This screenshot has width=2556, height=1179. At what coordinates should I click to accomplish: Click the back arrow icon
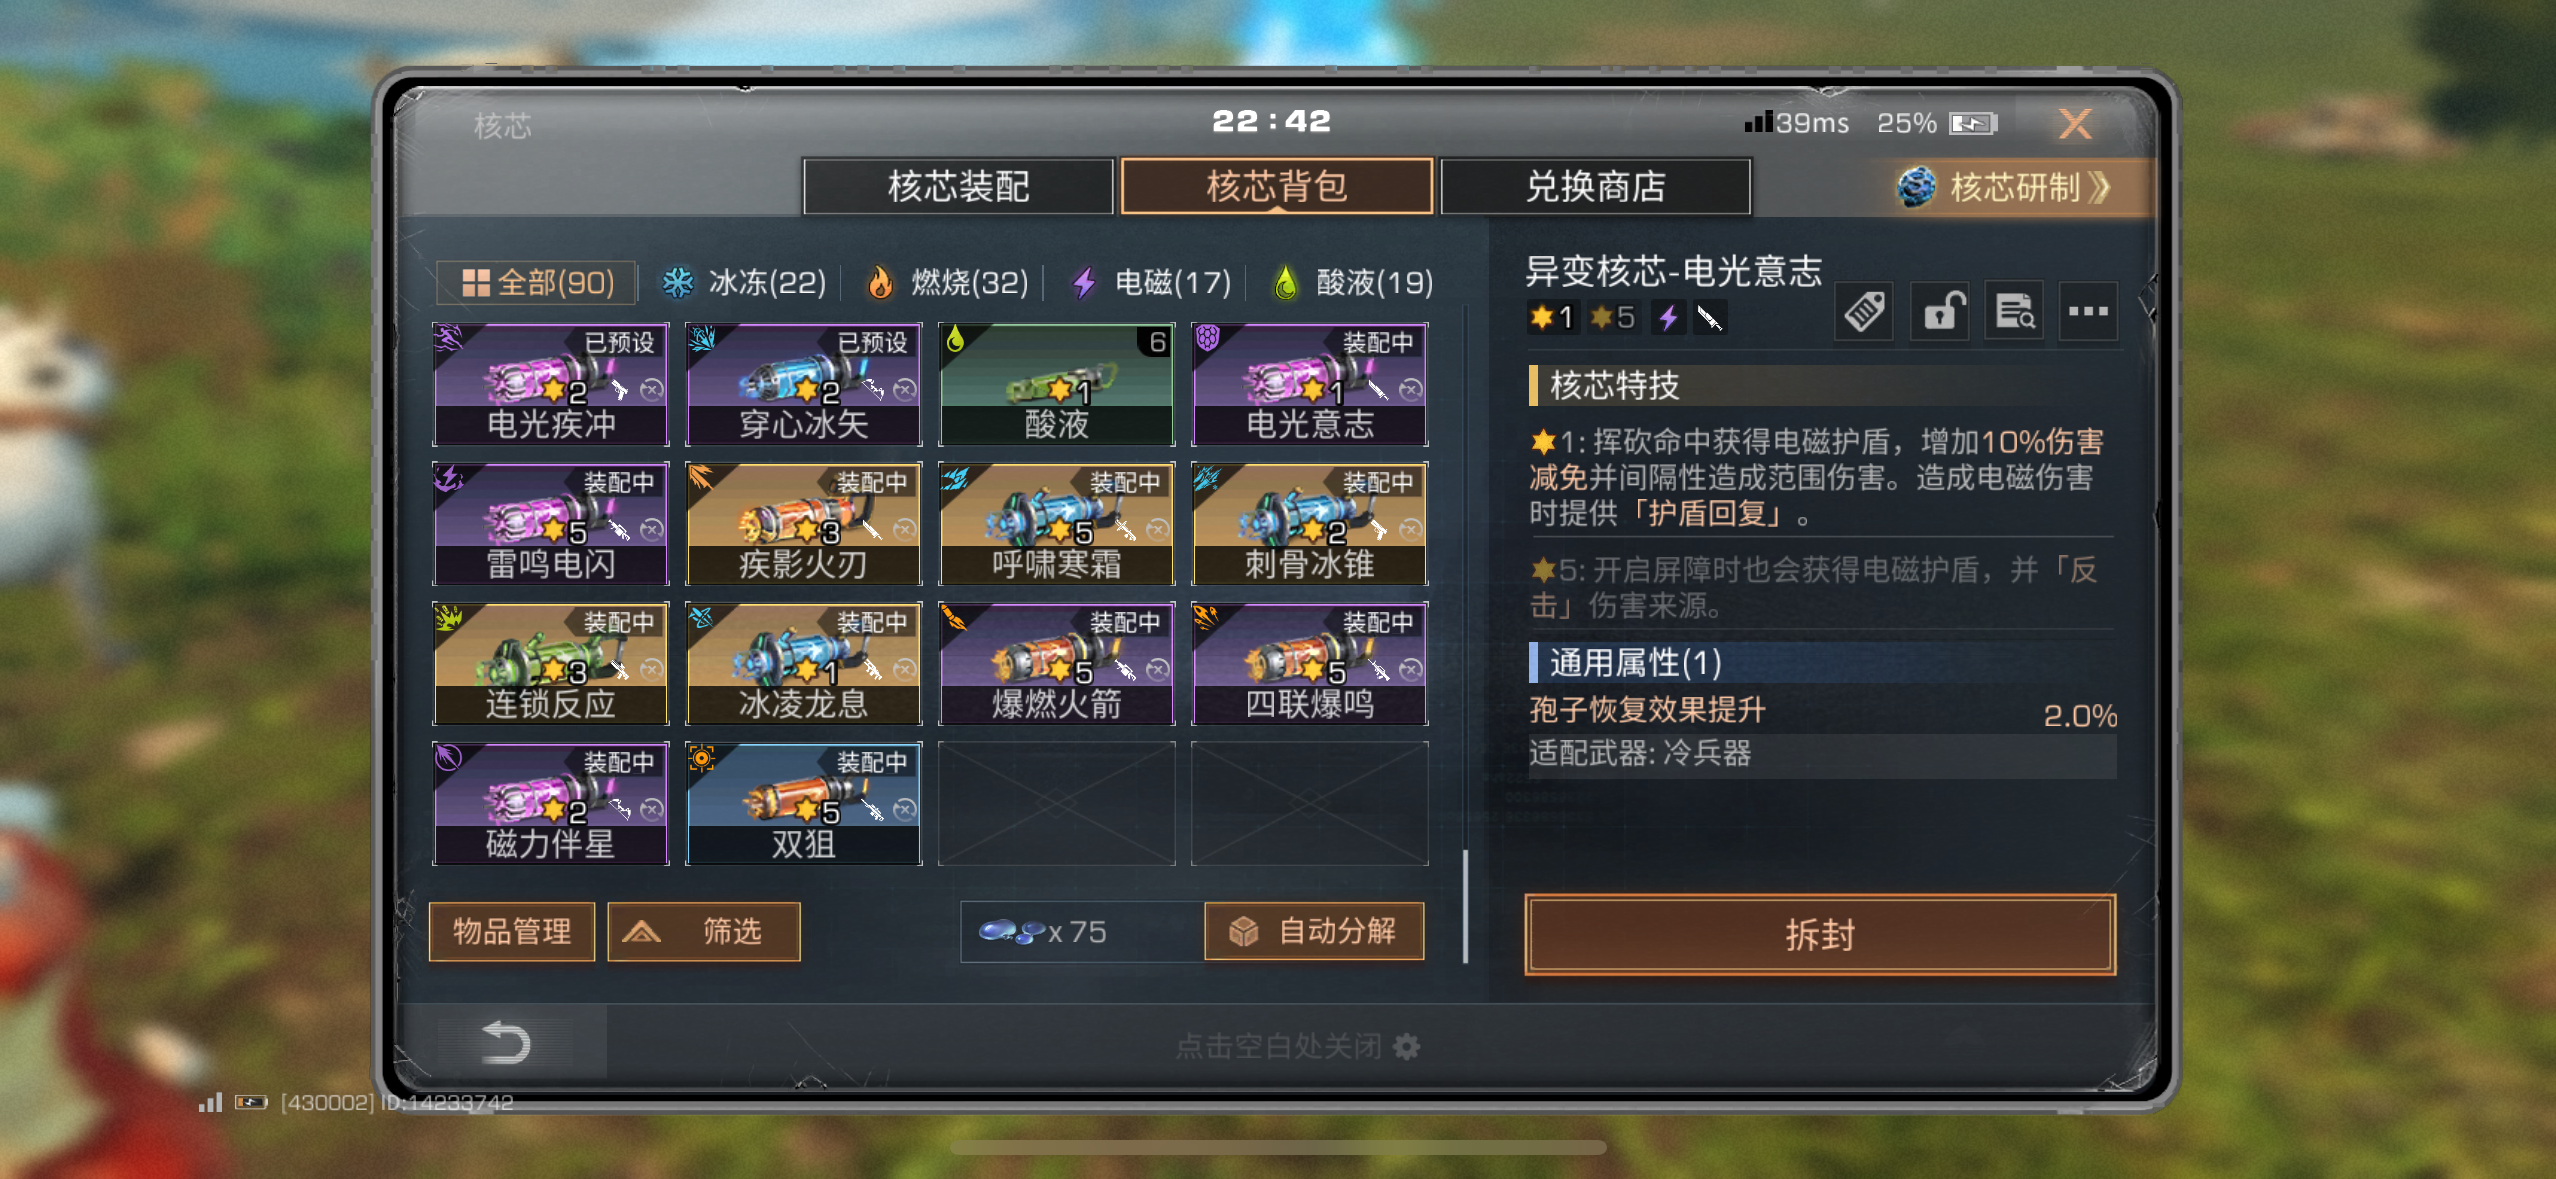click(x=506, y=1043)
